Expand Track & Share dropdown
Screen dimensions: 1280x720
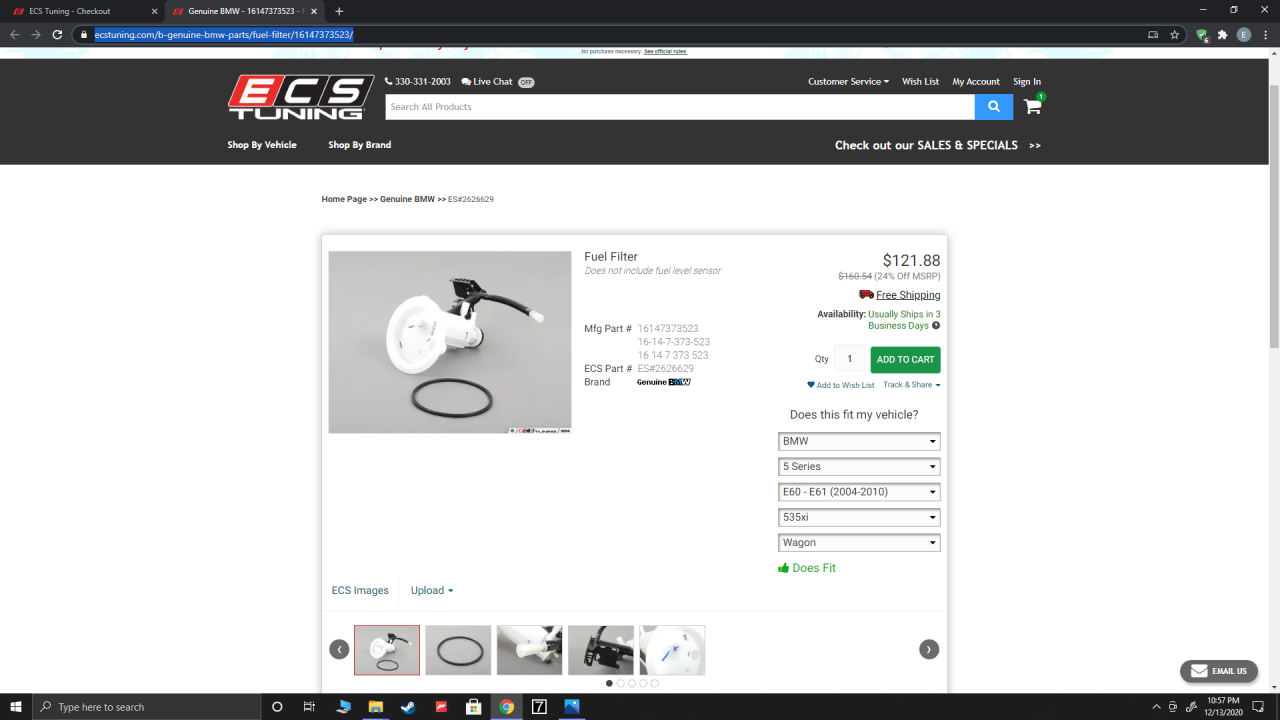[912, 385]
